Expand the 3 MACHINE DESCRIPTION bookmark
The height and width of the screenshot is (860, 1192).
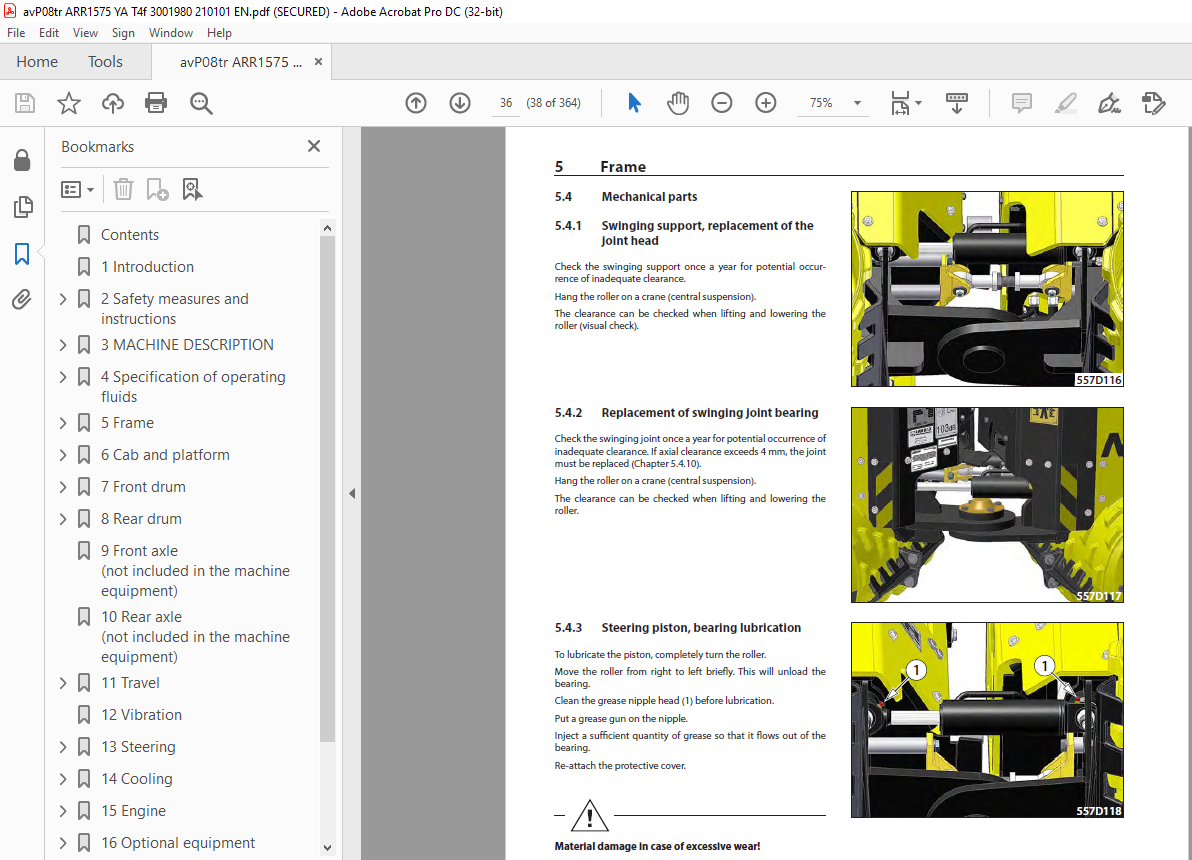coord(63,345)
